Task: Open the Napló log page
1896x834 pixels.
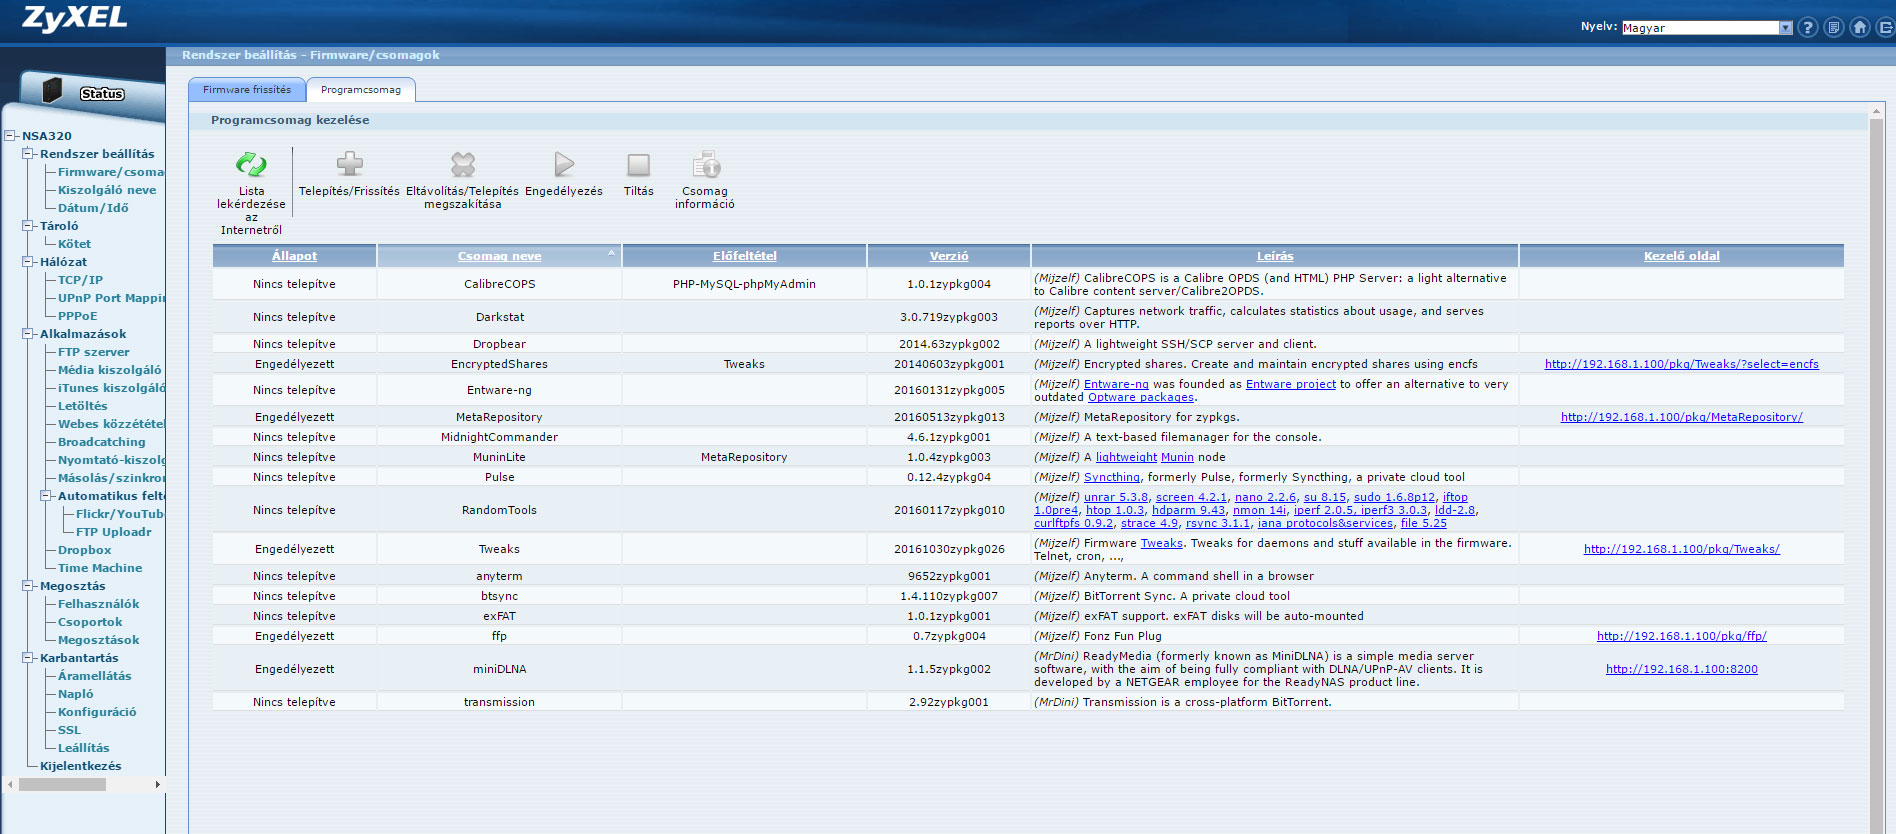Action: pos(76,694)
